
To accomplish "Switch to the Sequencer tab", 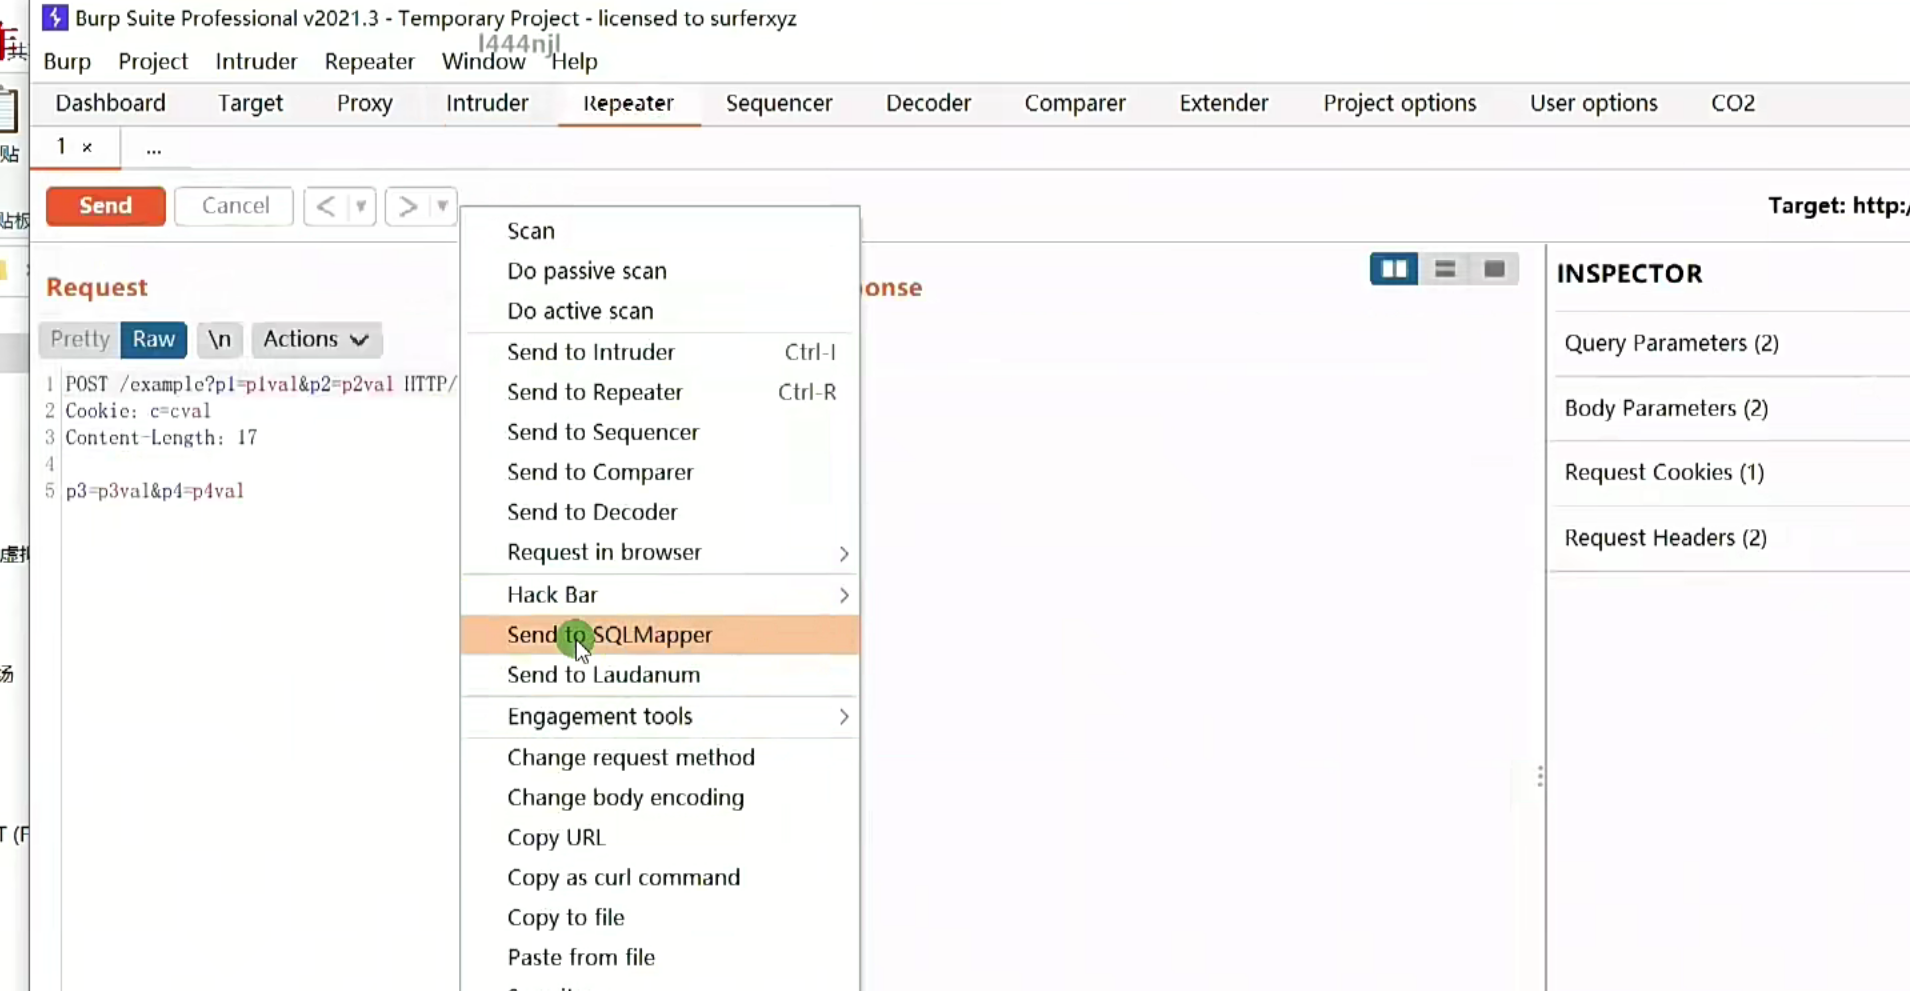I will (x=779, y=103).
